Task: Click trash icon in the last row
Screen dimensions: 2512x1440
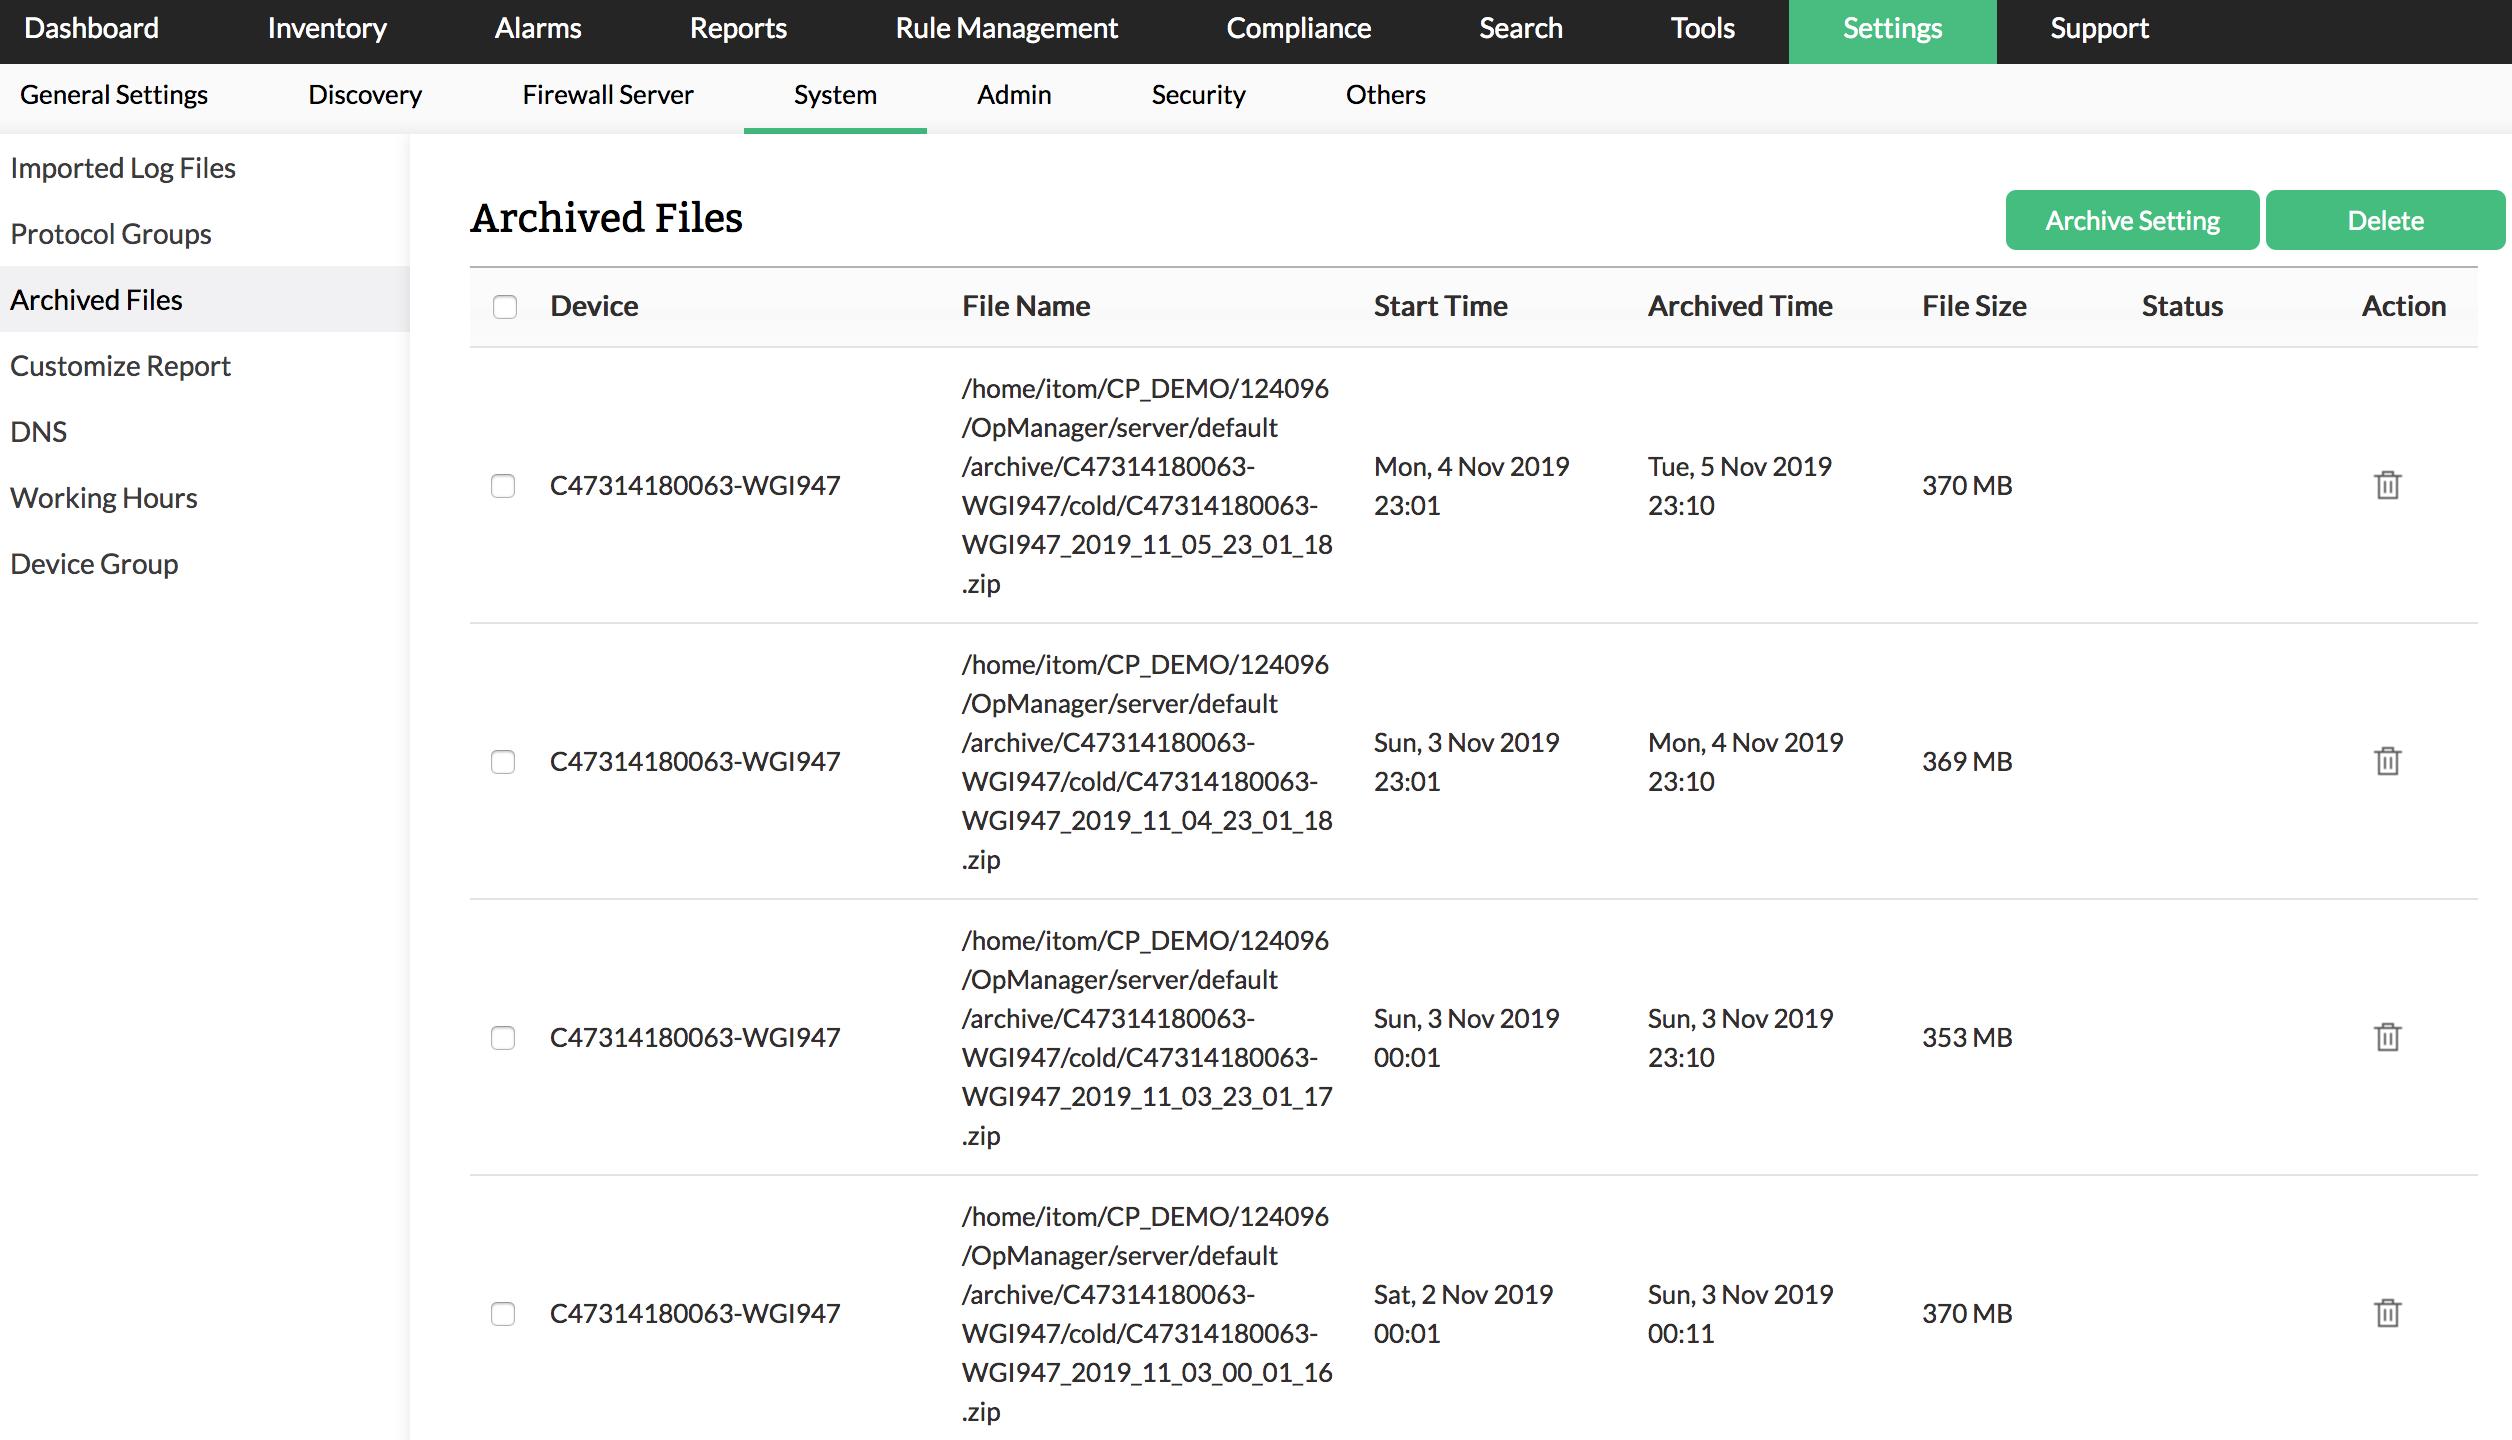Action: point(2387,1313)
